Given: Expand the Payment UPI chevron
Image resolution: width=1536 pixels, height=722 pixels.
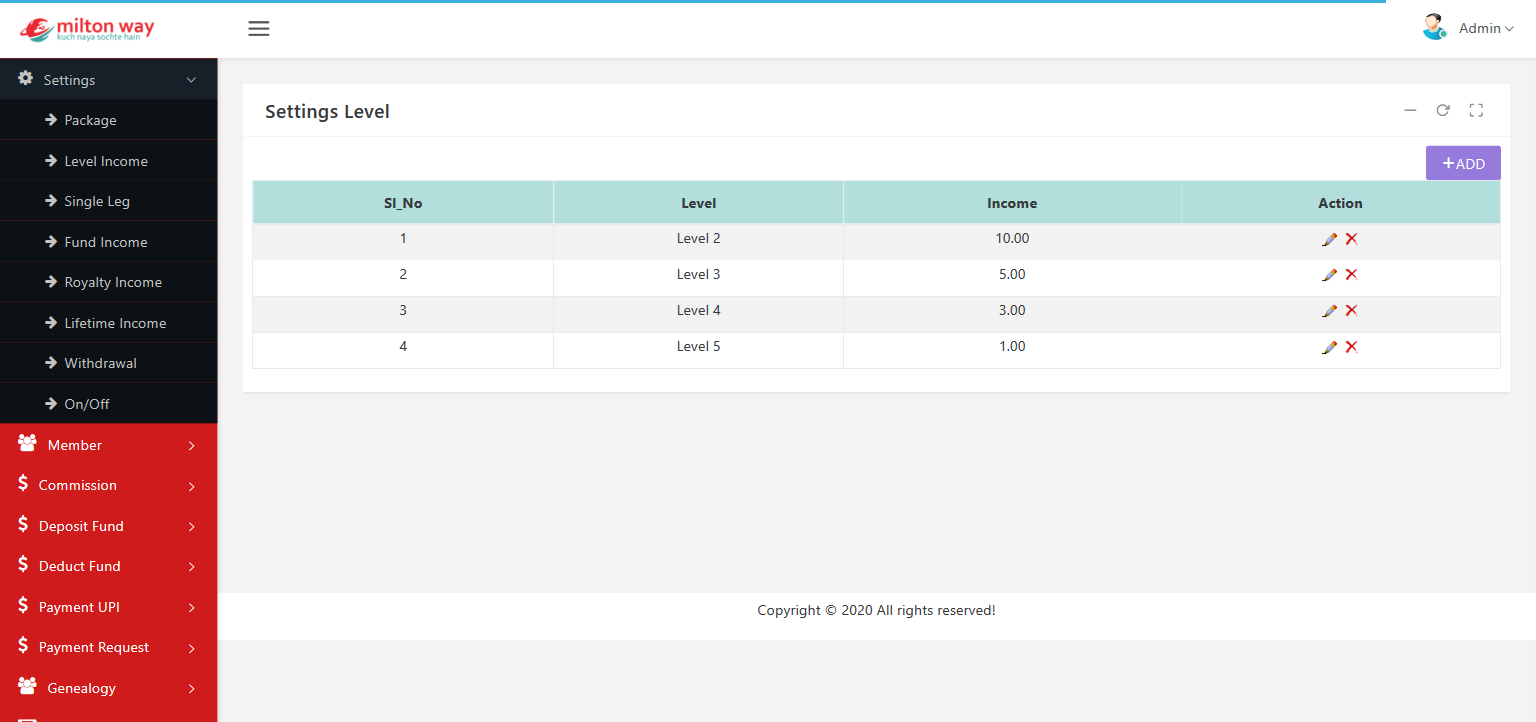Looking at the screenshot, I should coord(191,608).
